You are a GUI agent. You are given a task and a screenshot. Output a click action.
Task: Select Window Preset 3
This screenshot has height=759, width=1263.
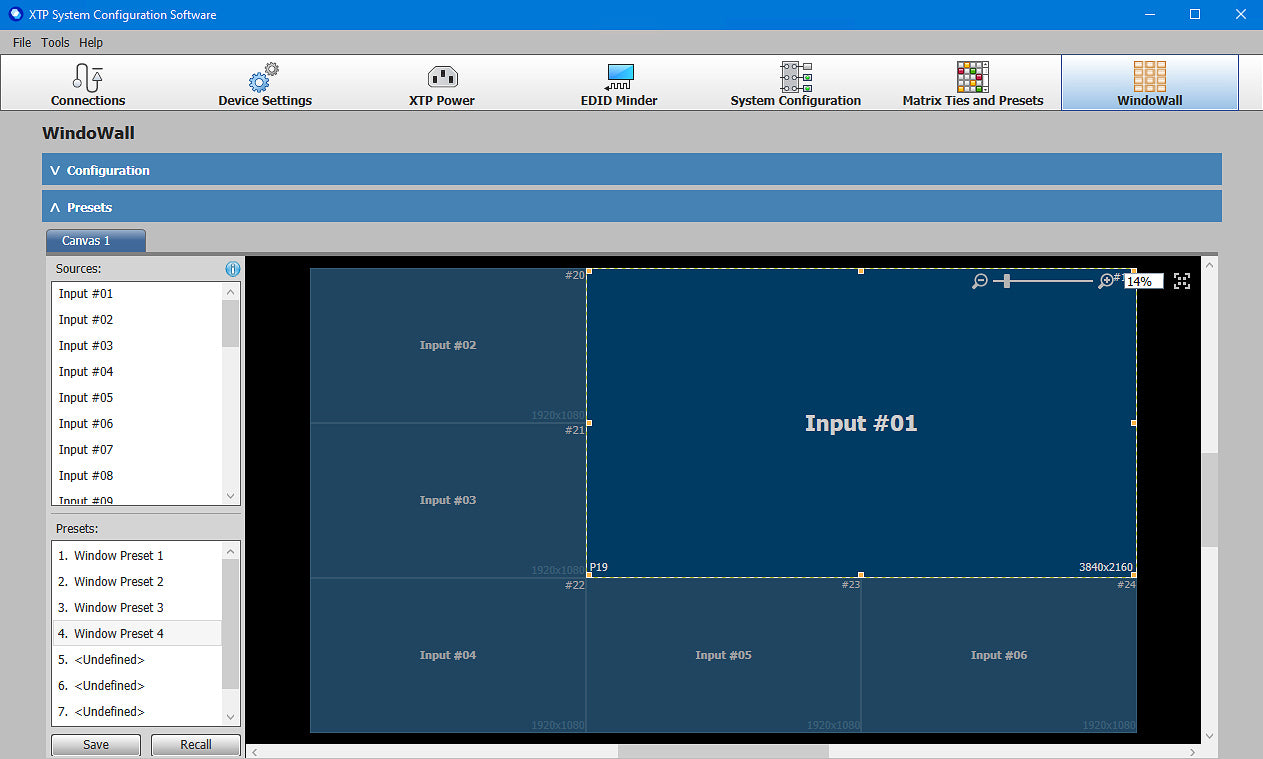pos(137,608)
